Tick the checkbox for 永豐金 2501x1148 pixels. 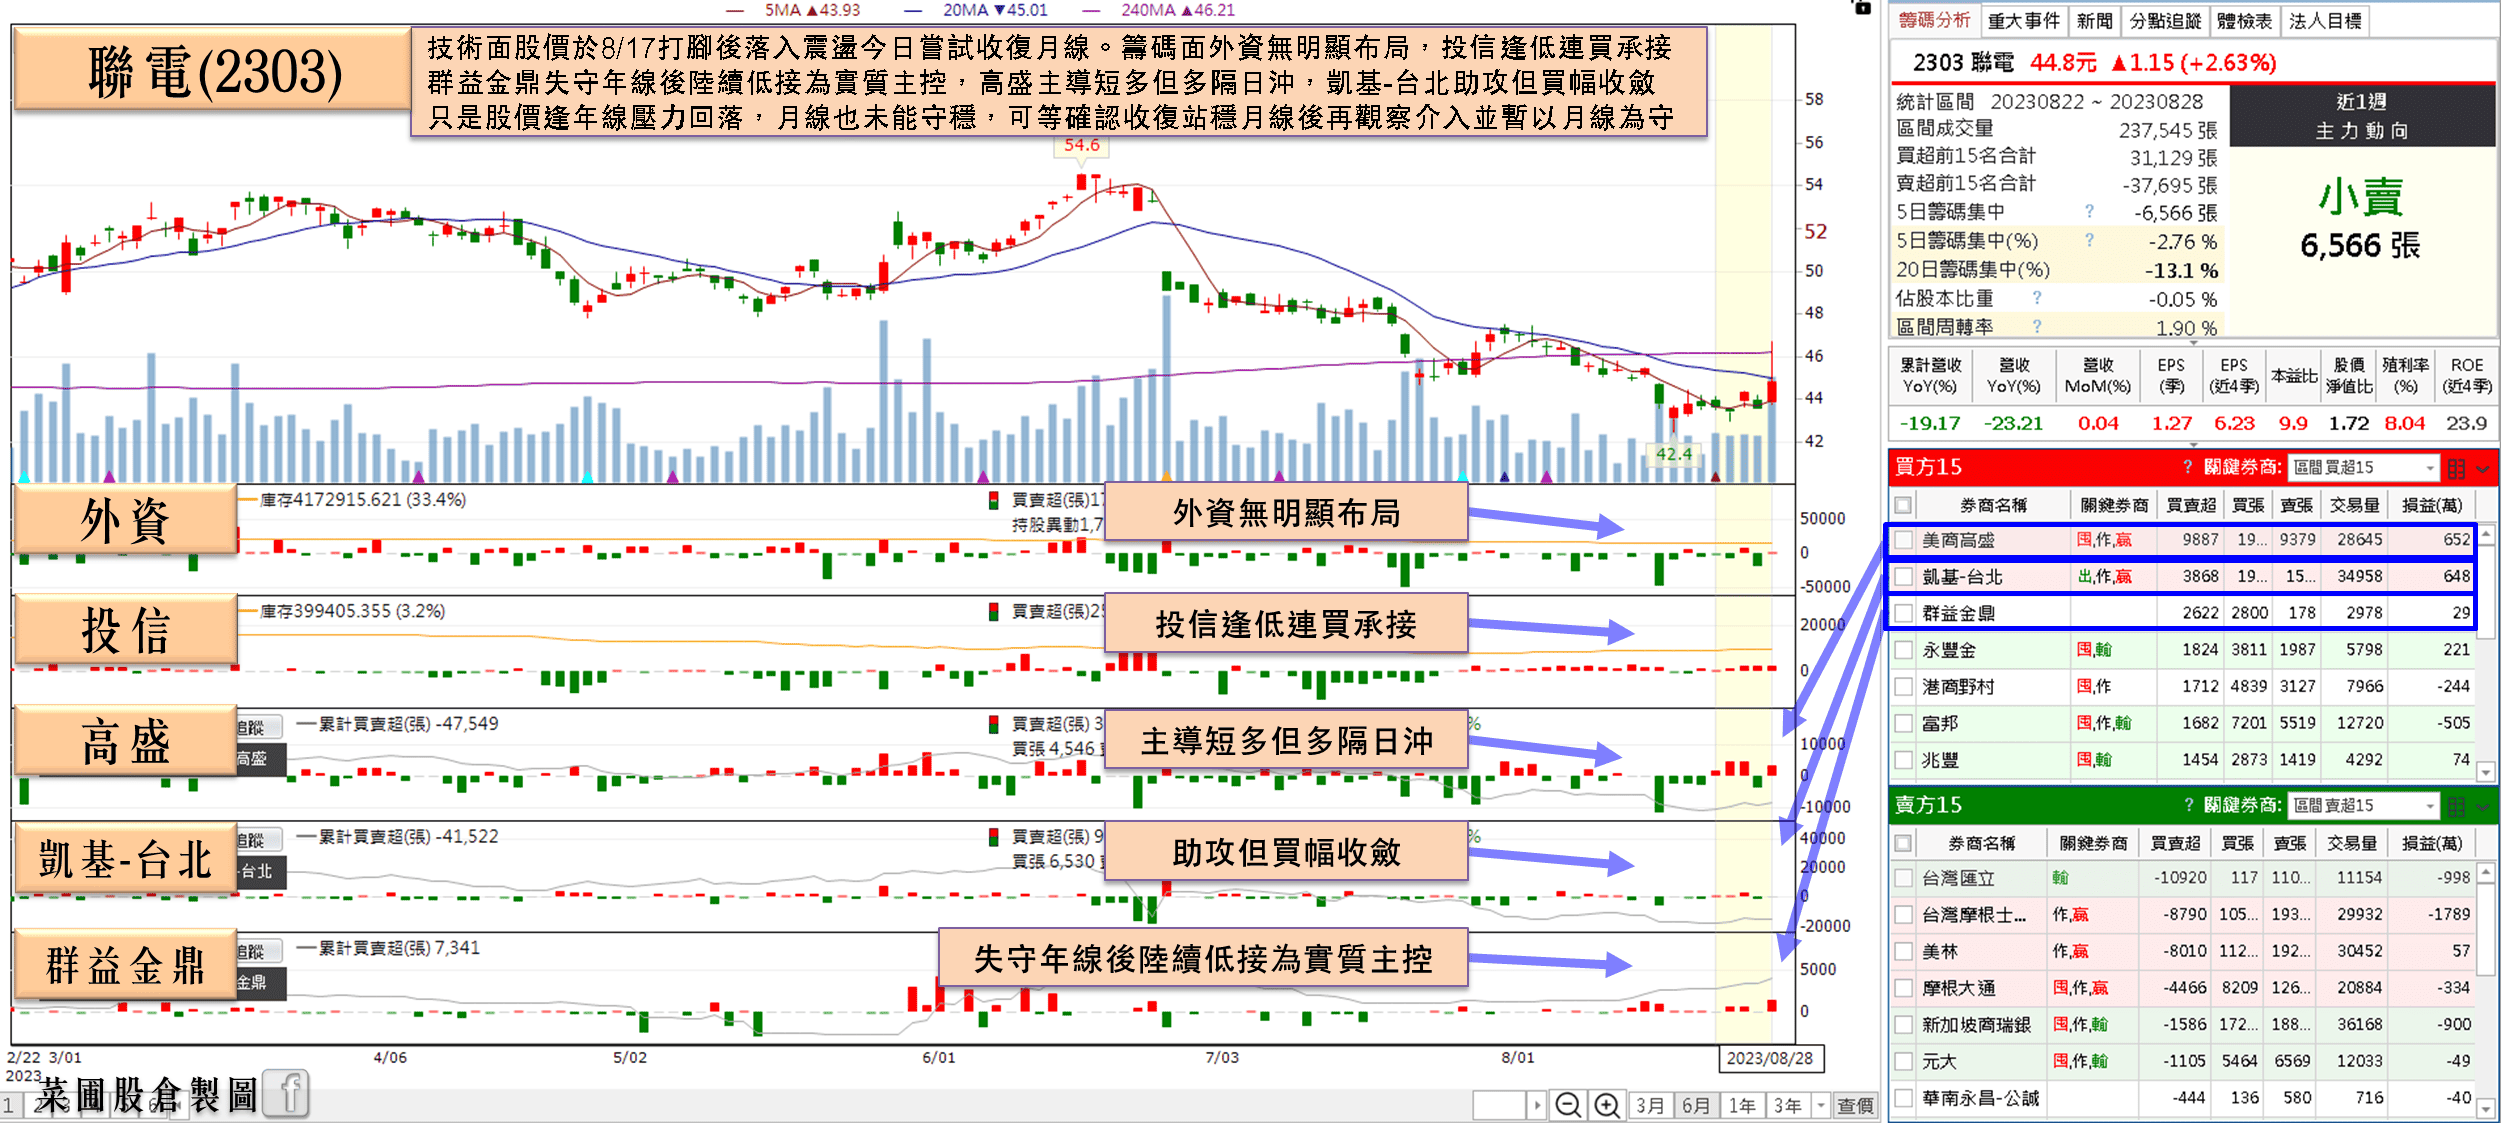pyautogui.click(x=1903, y=650)
